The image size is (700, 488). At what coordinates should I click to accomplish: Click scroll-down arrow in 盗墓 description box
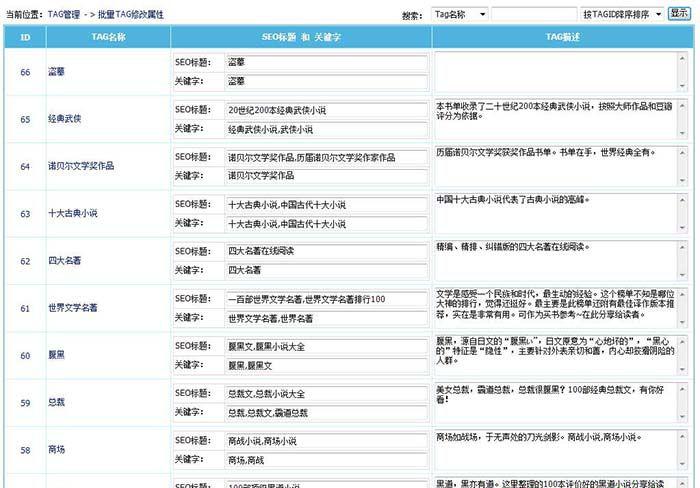click(682, 86)
